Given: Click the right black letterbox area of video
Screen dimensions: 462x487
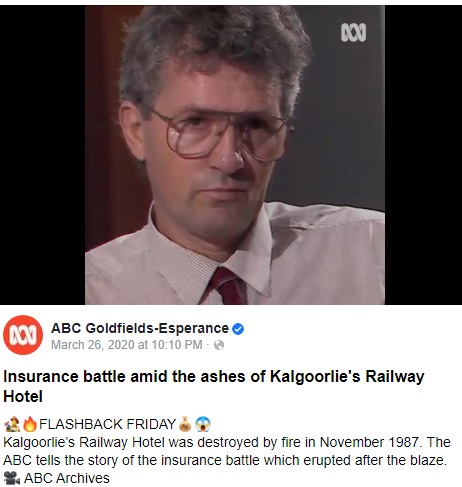Looking at the screenshot, I should [x=423, y=155].
